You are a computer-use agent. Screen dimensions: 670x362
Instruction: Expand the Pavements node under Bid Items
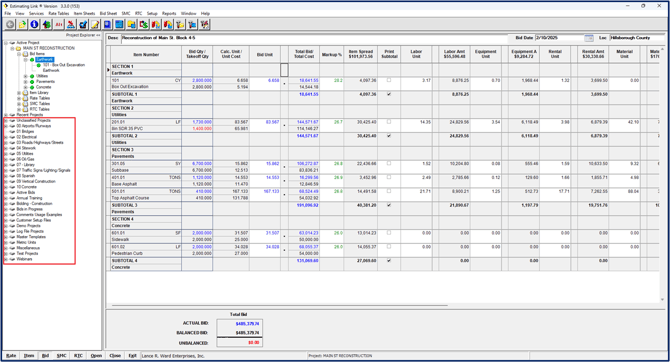26,82
